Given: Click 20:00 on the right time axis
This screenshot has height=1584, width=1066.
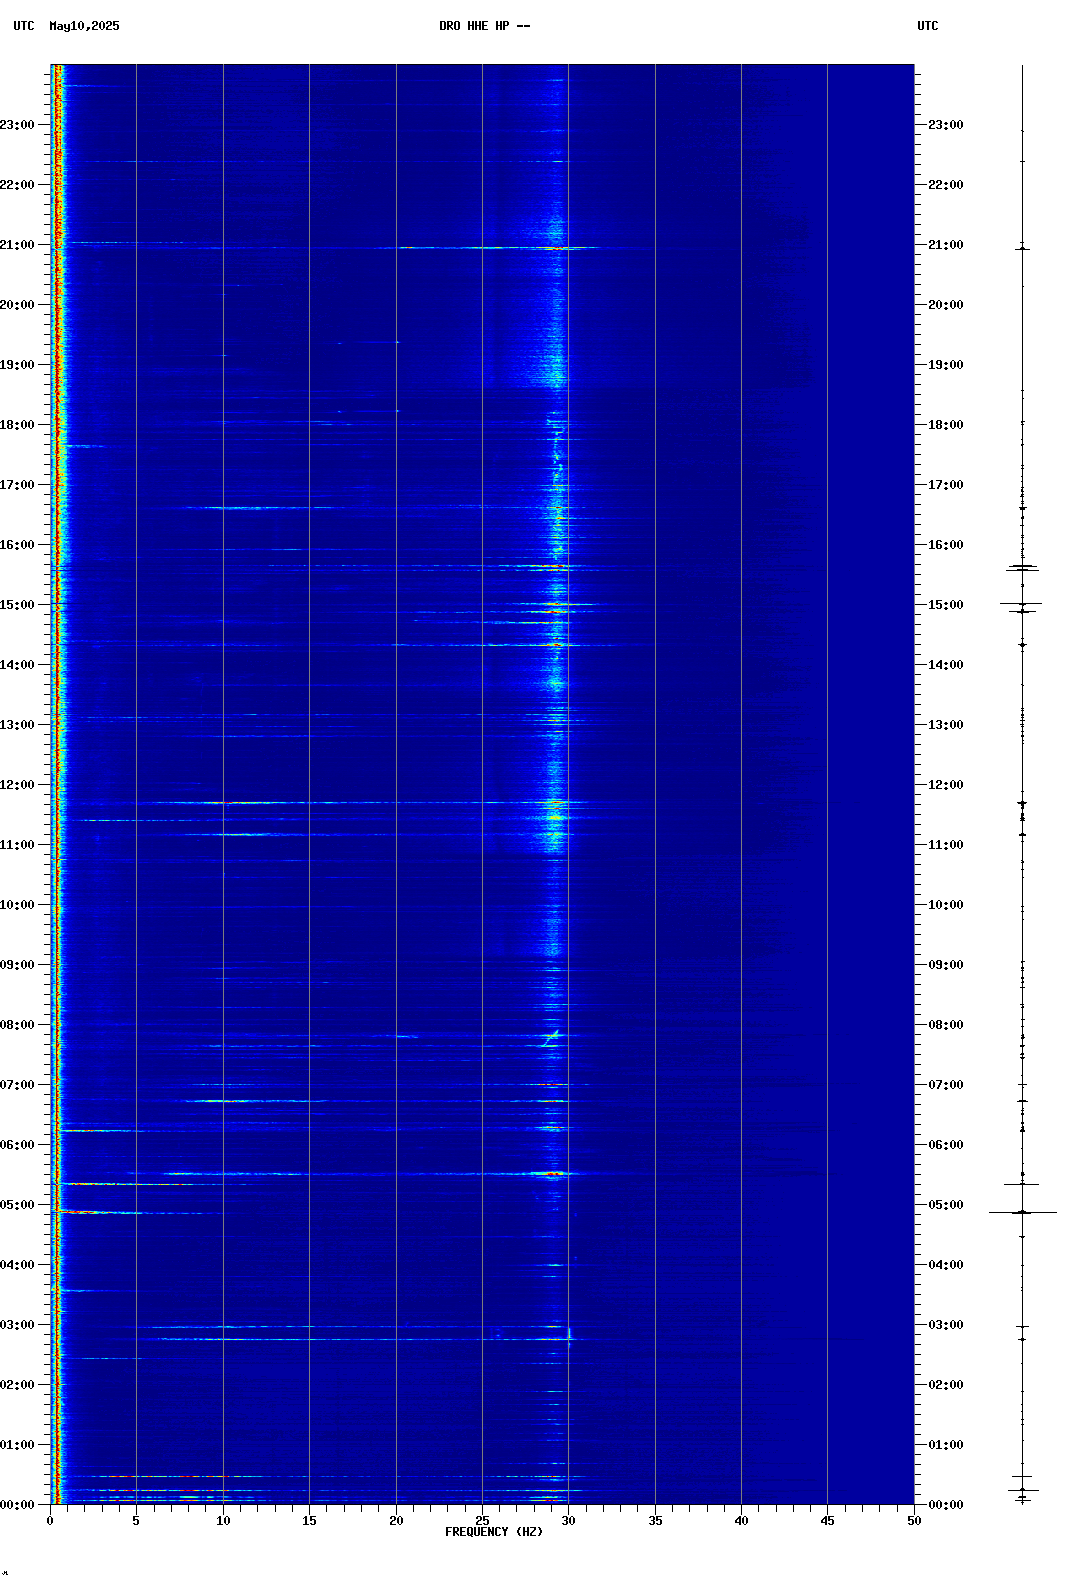Looking at the screenshot, I should tap(946, 305).
